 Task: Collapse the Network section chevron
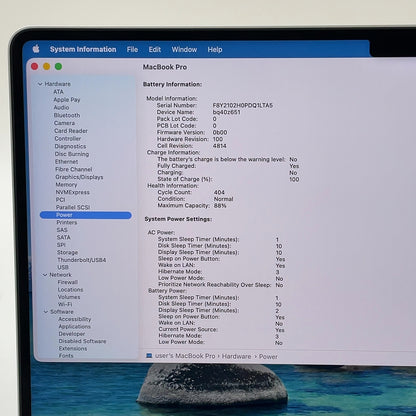[x=45, y=275]
